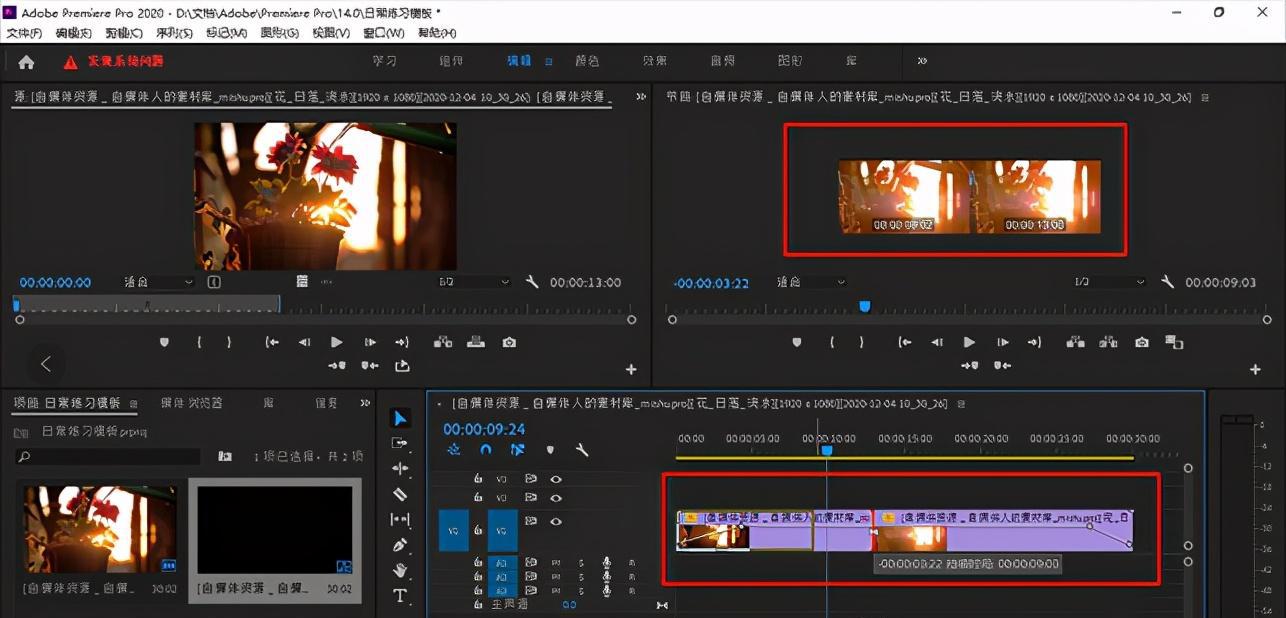Click Extract in the Program monitor
1286x618 pixels.
[x=1108, y=342]
